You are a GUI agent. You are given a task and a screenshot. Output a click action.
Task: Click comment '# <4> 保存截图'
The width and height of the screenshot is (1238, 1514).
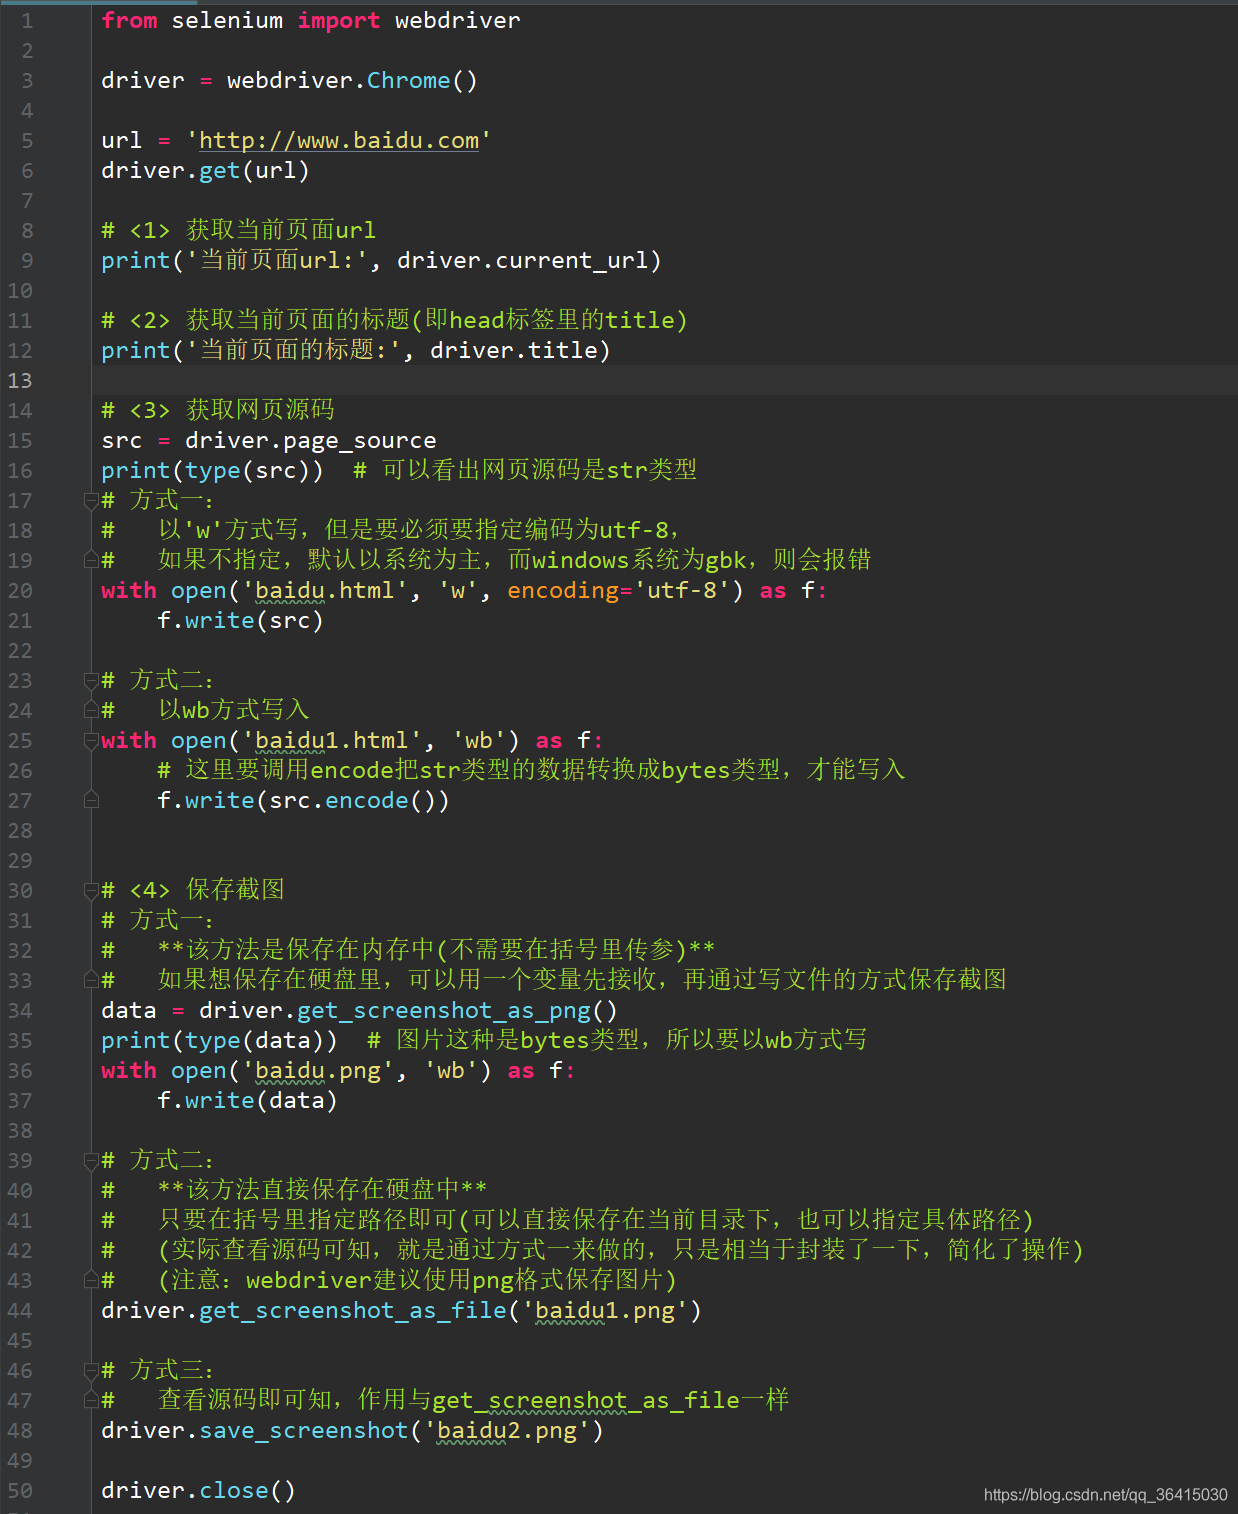(193, 890)
